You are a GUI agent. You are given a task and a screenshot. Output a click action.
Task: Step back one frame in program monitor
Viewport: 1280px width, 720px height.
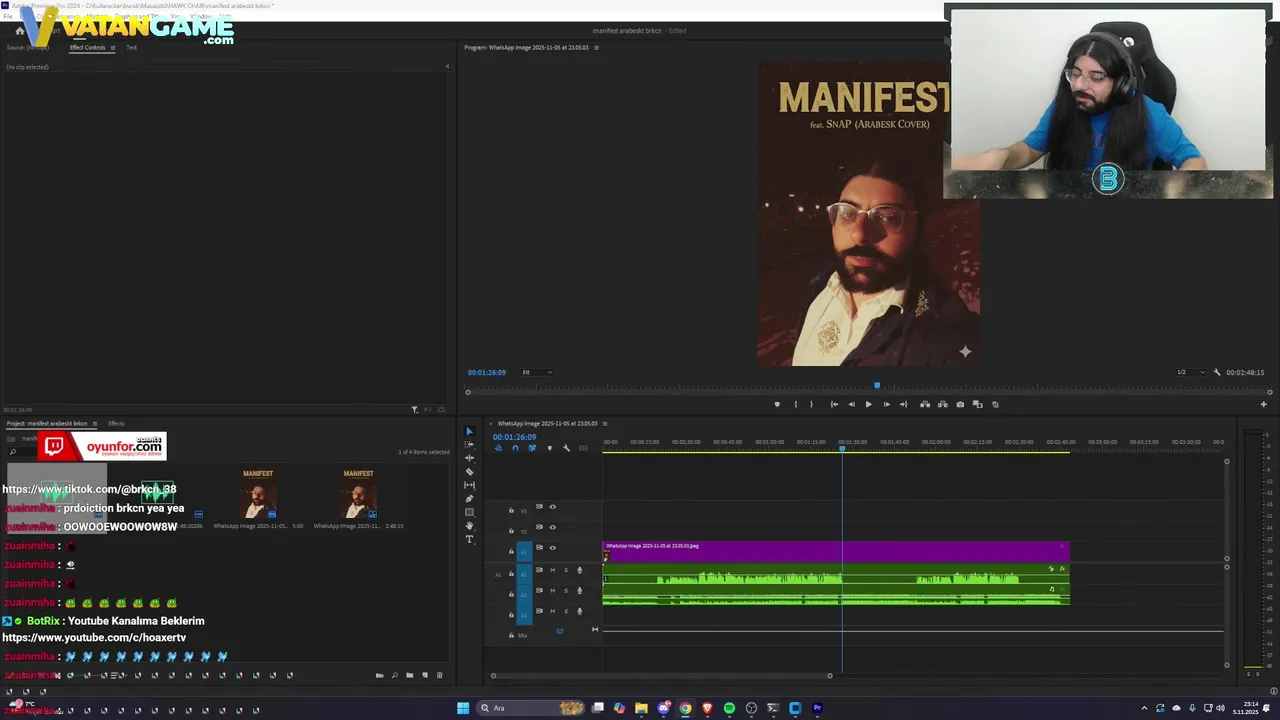851,404
